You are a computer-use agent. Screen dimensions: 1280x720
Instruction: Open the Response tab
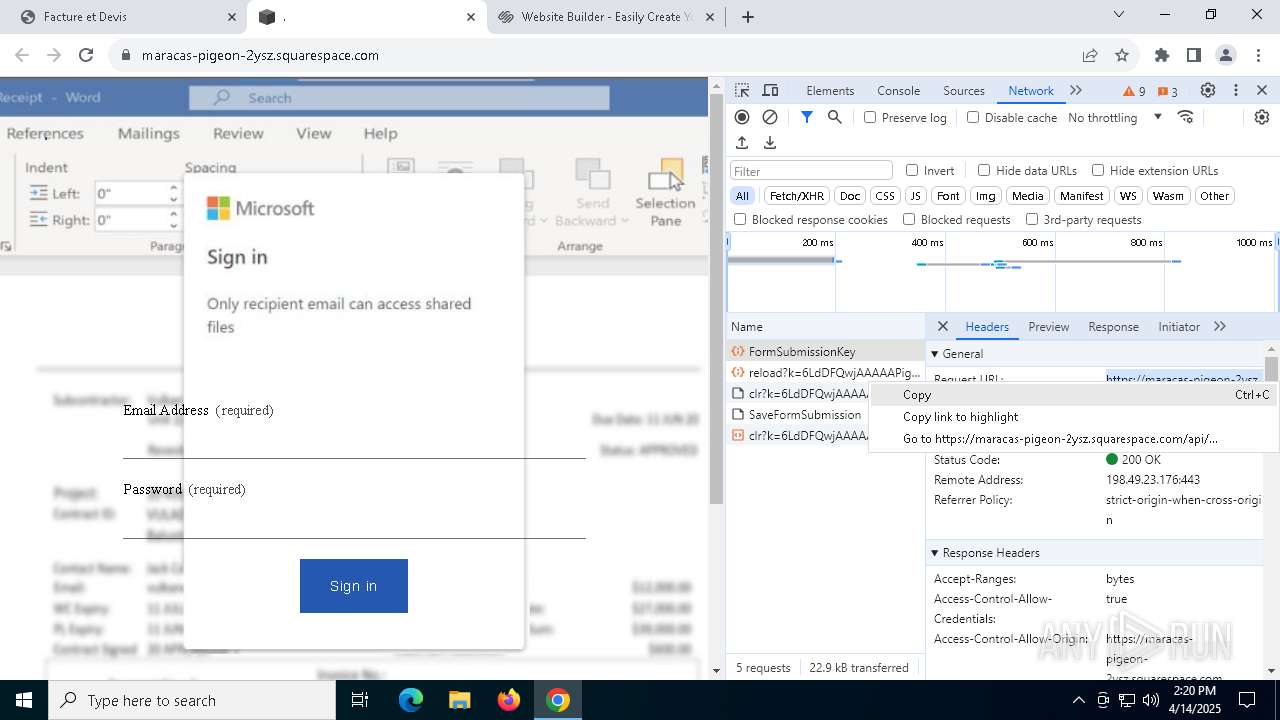click(x=1113, y=326)
